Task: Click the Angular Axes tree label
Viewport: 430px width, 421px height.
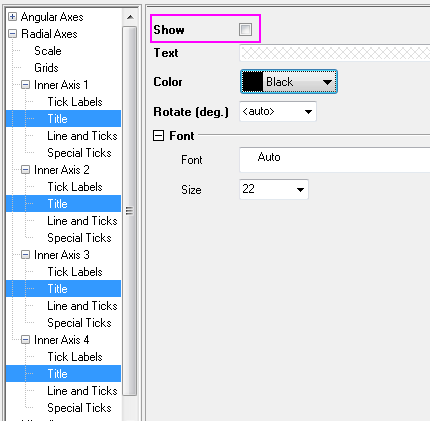Action: (x=52, y=17)
